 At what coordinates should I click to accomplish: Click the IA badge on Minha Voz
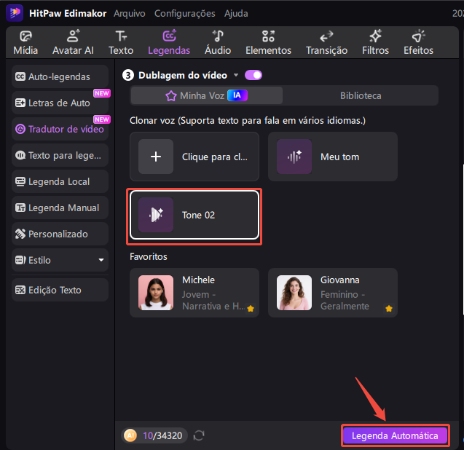[237, 96]
